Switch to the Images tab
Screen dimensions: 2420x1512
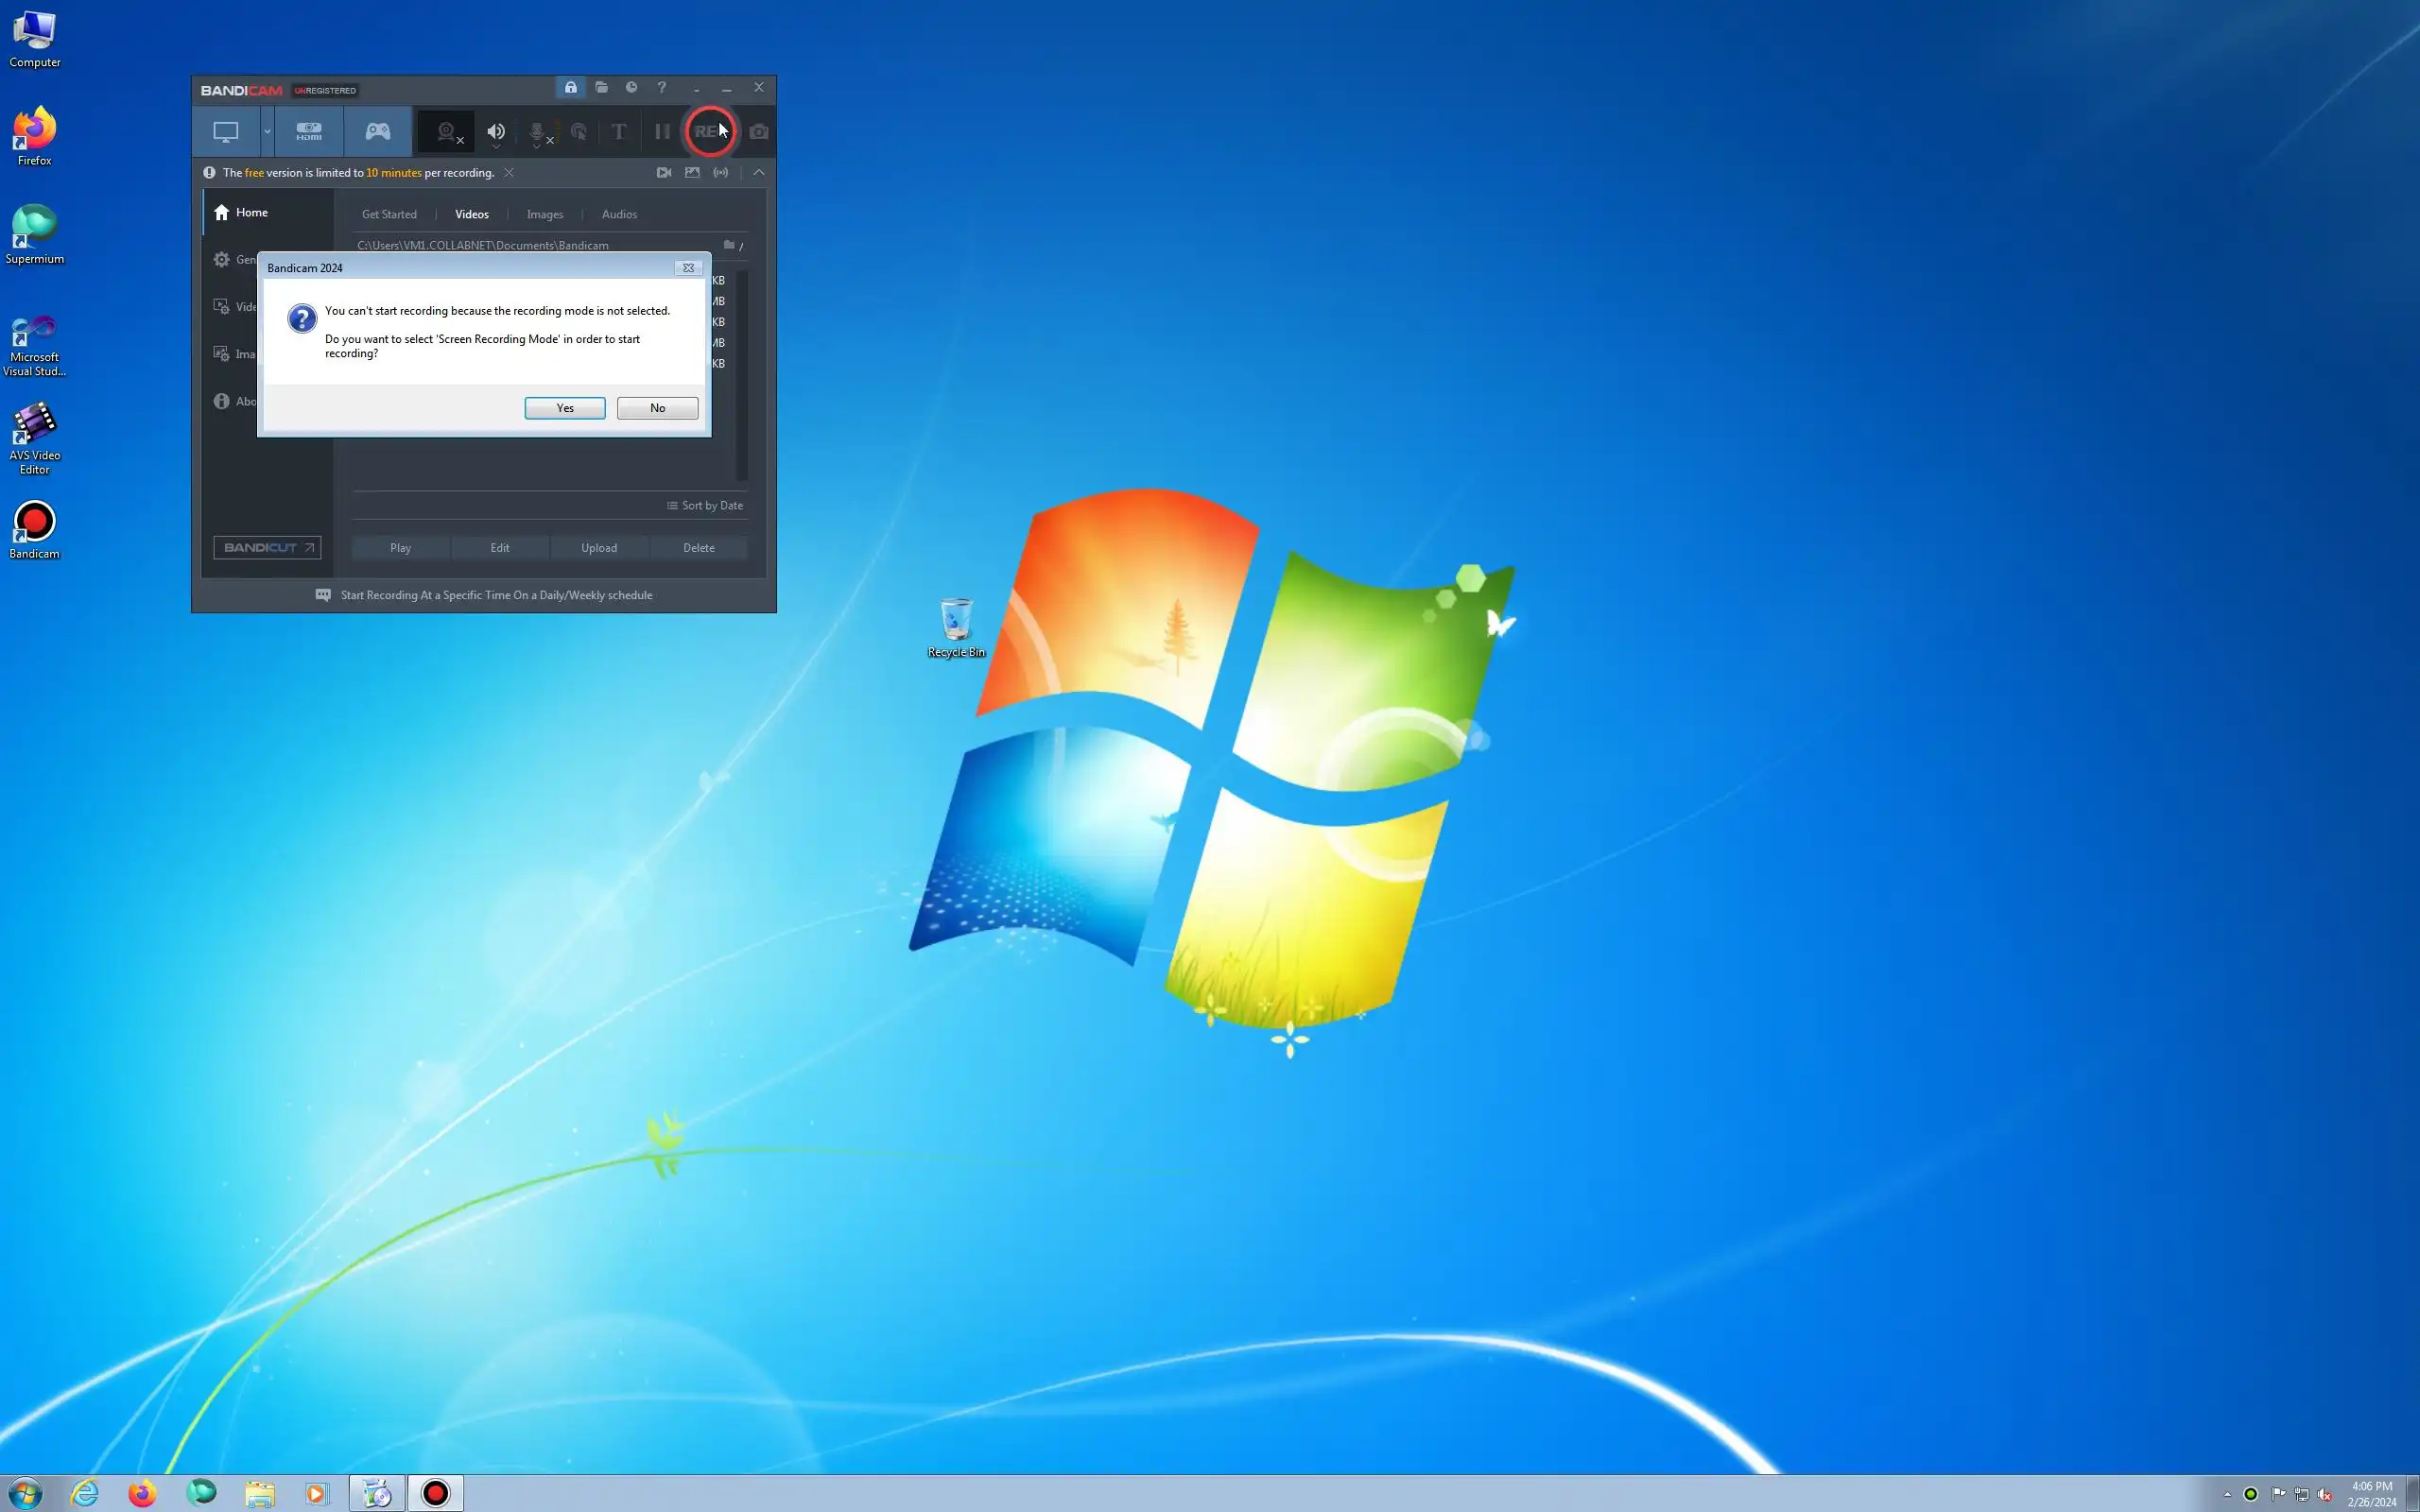point(545,215)
